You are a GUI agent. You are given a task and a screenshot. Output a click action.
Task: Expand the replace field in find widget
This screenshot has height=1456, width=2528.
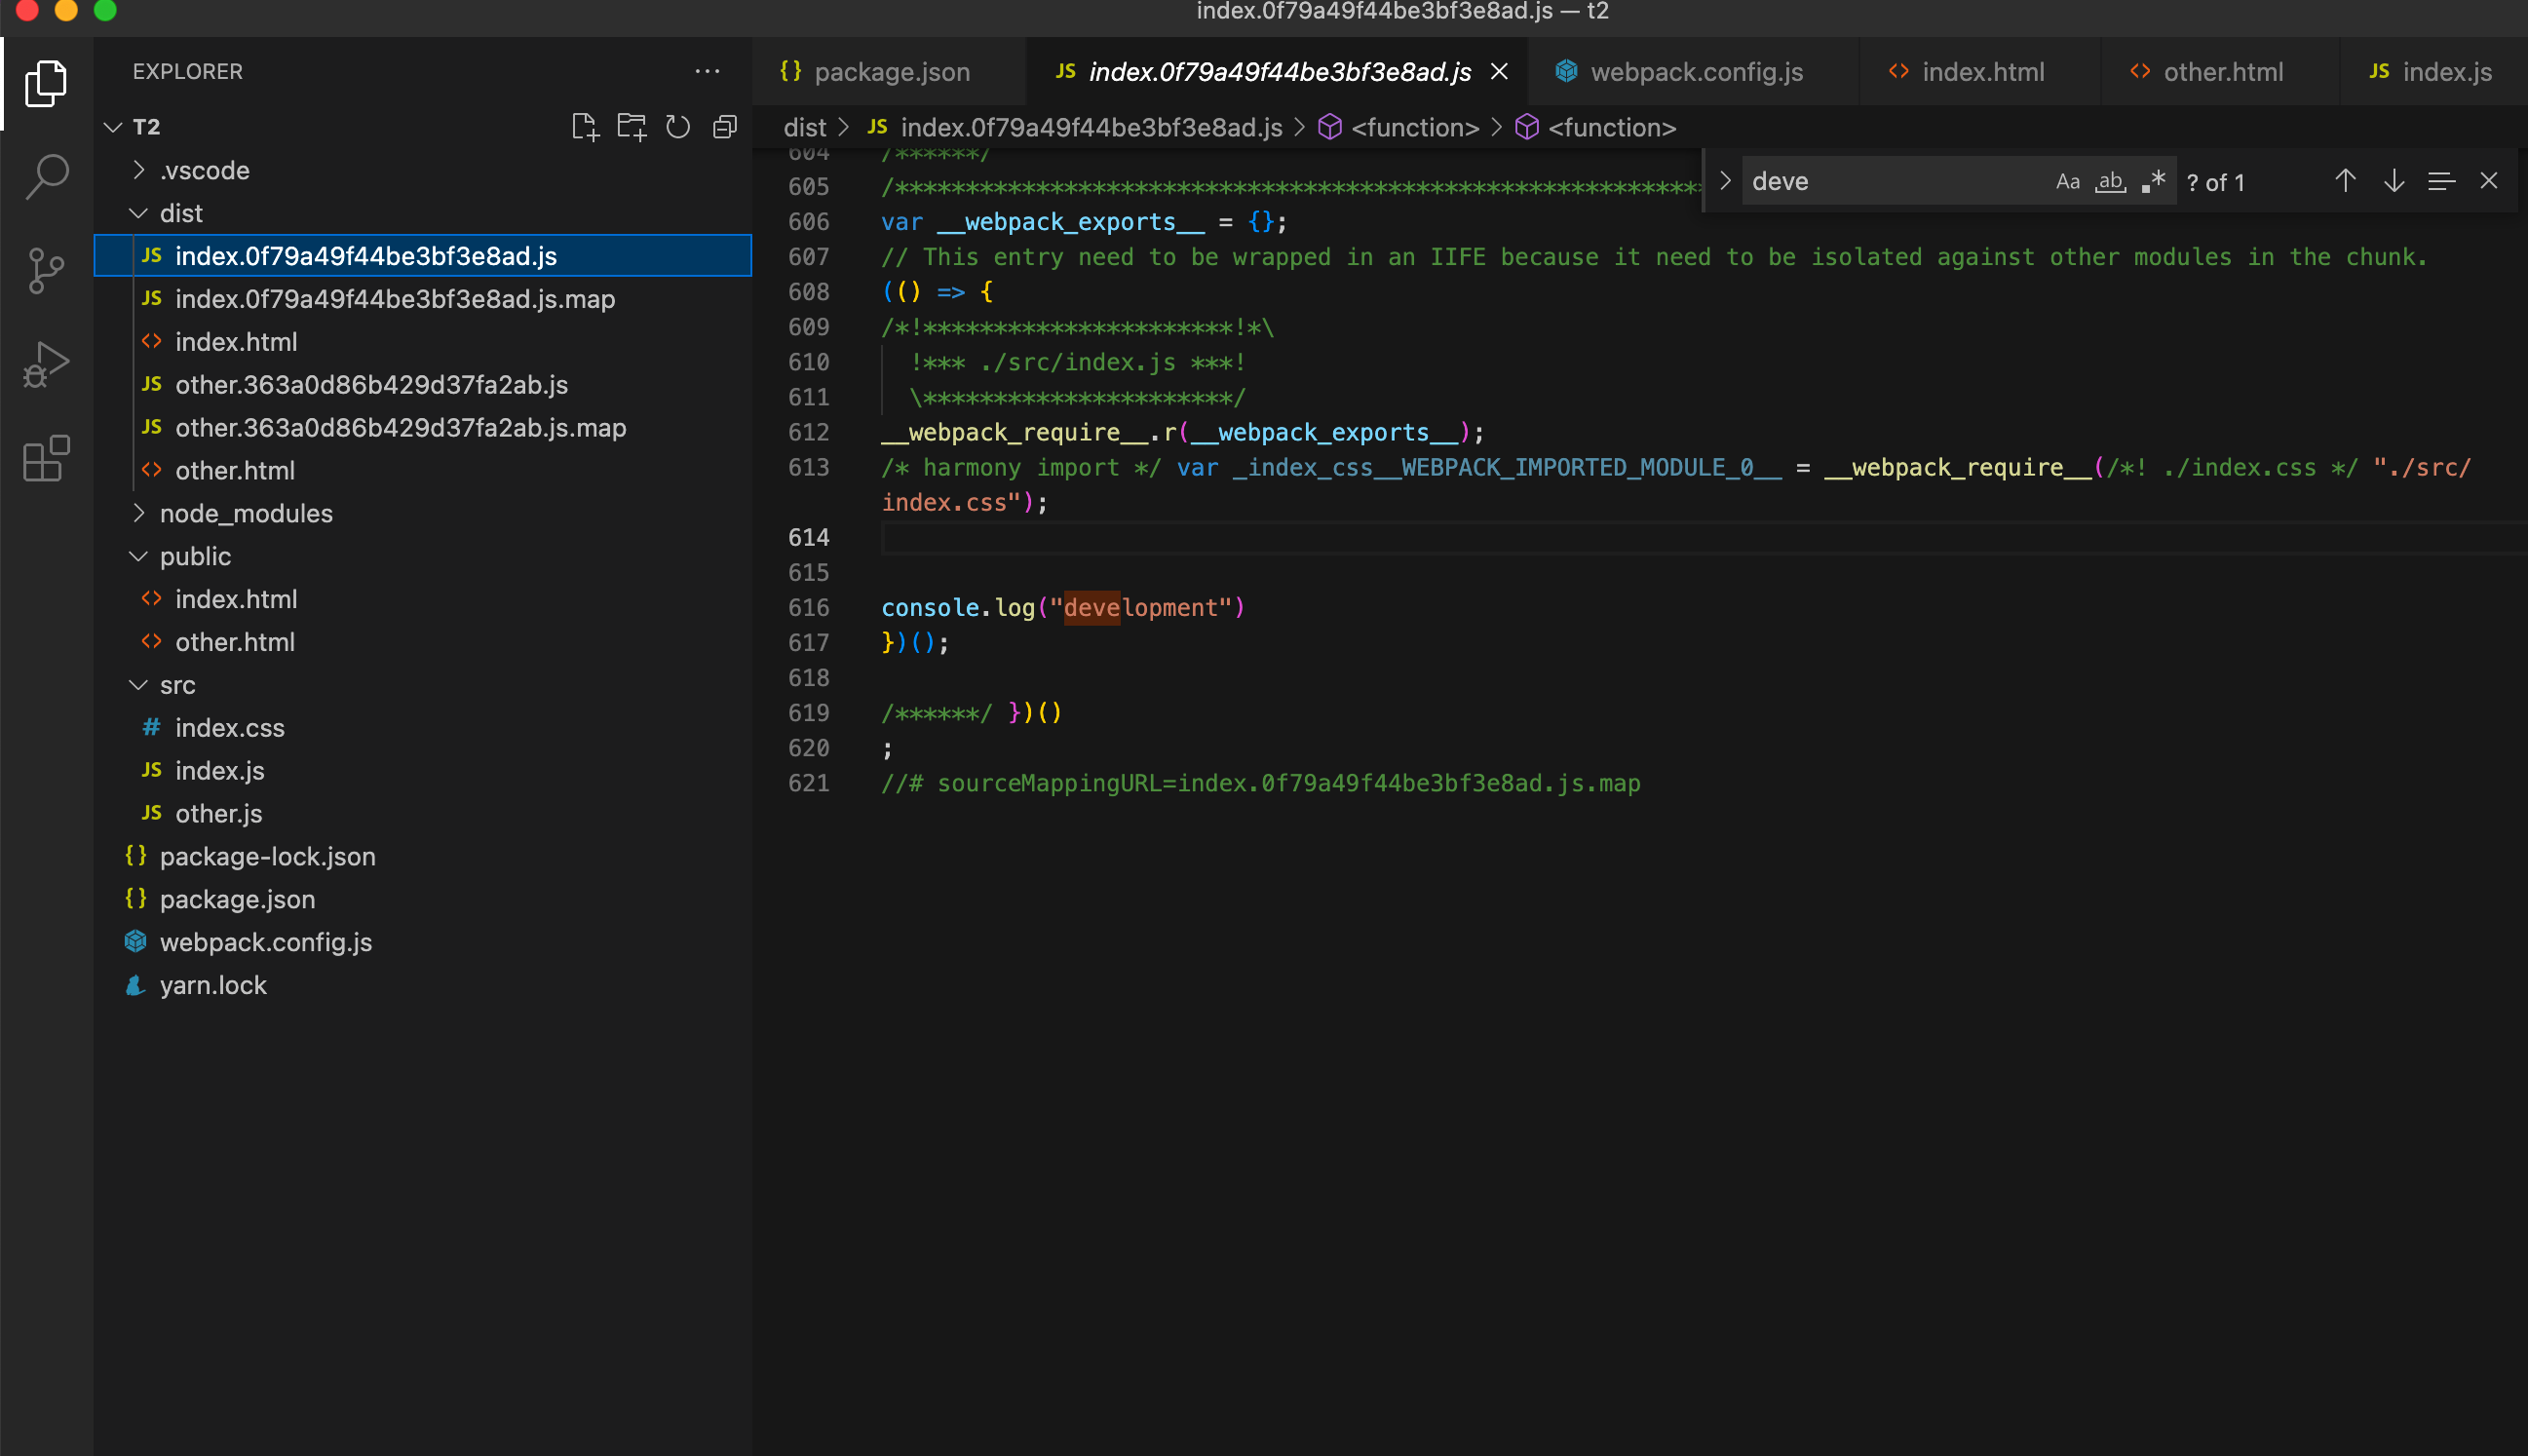click(x=1725, y=181)
